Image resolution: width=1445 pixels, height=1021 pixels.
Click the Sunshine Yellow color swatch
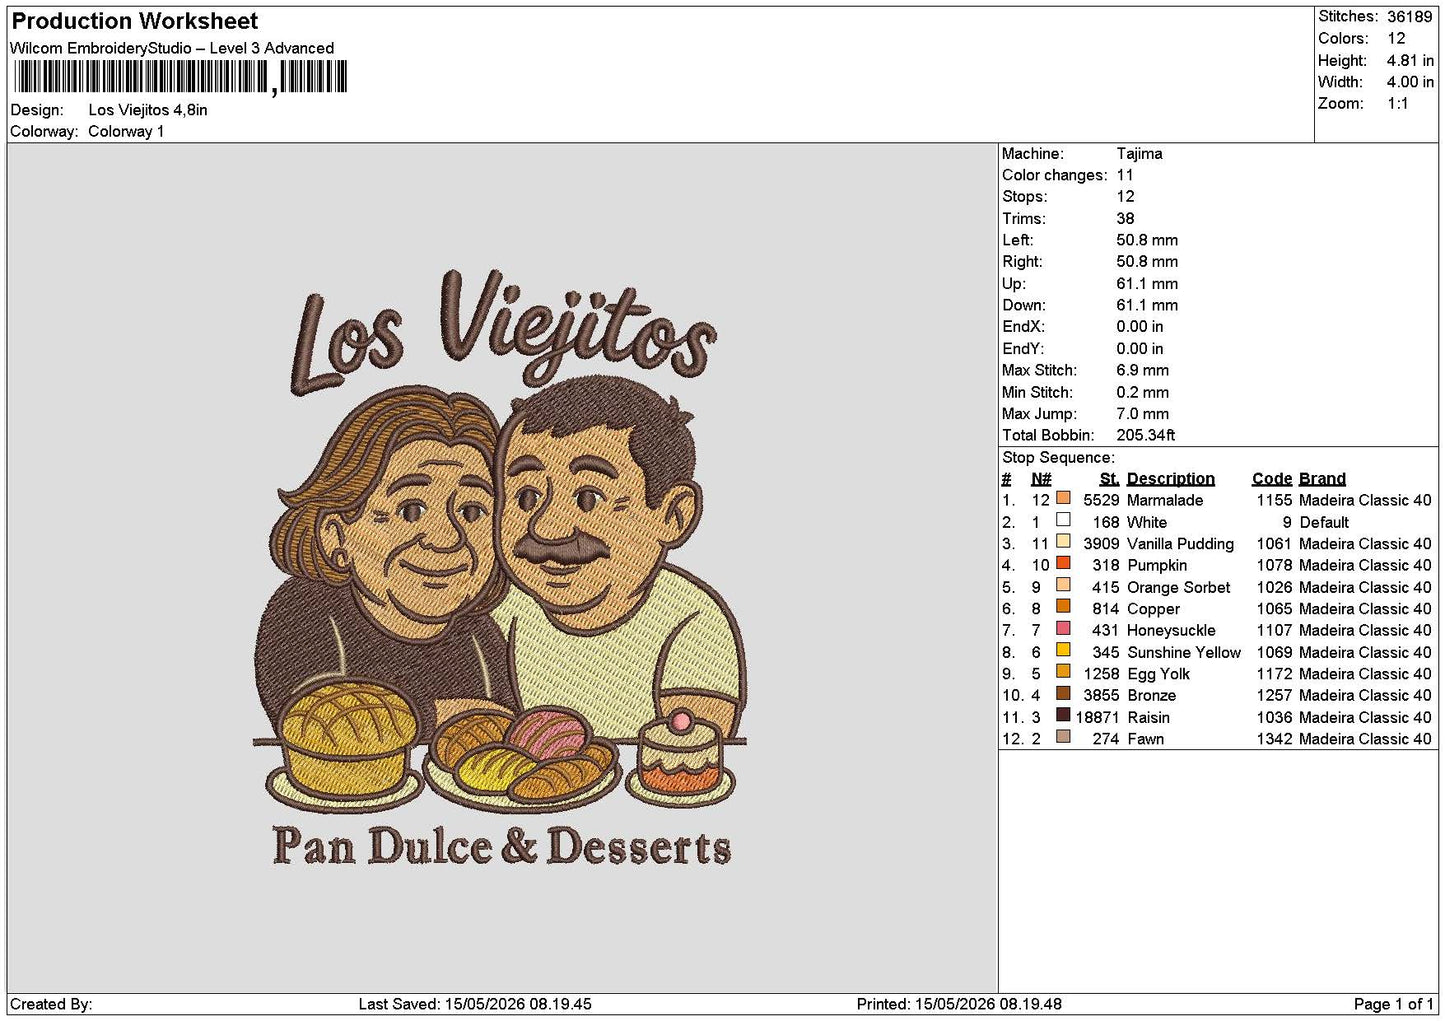click(1063, 650)
